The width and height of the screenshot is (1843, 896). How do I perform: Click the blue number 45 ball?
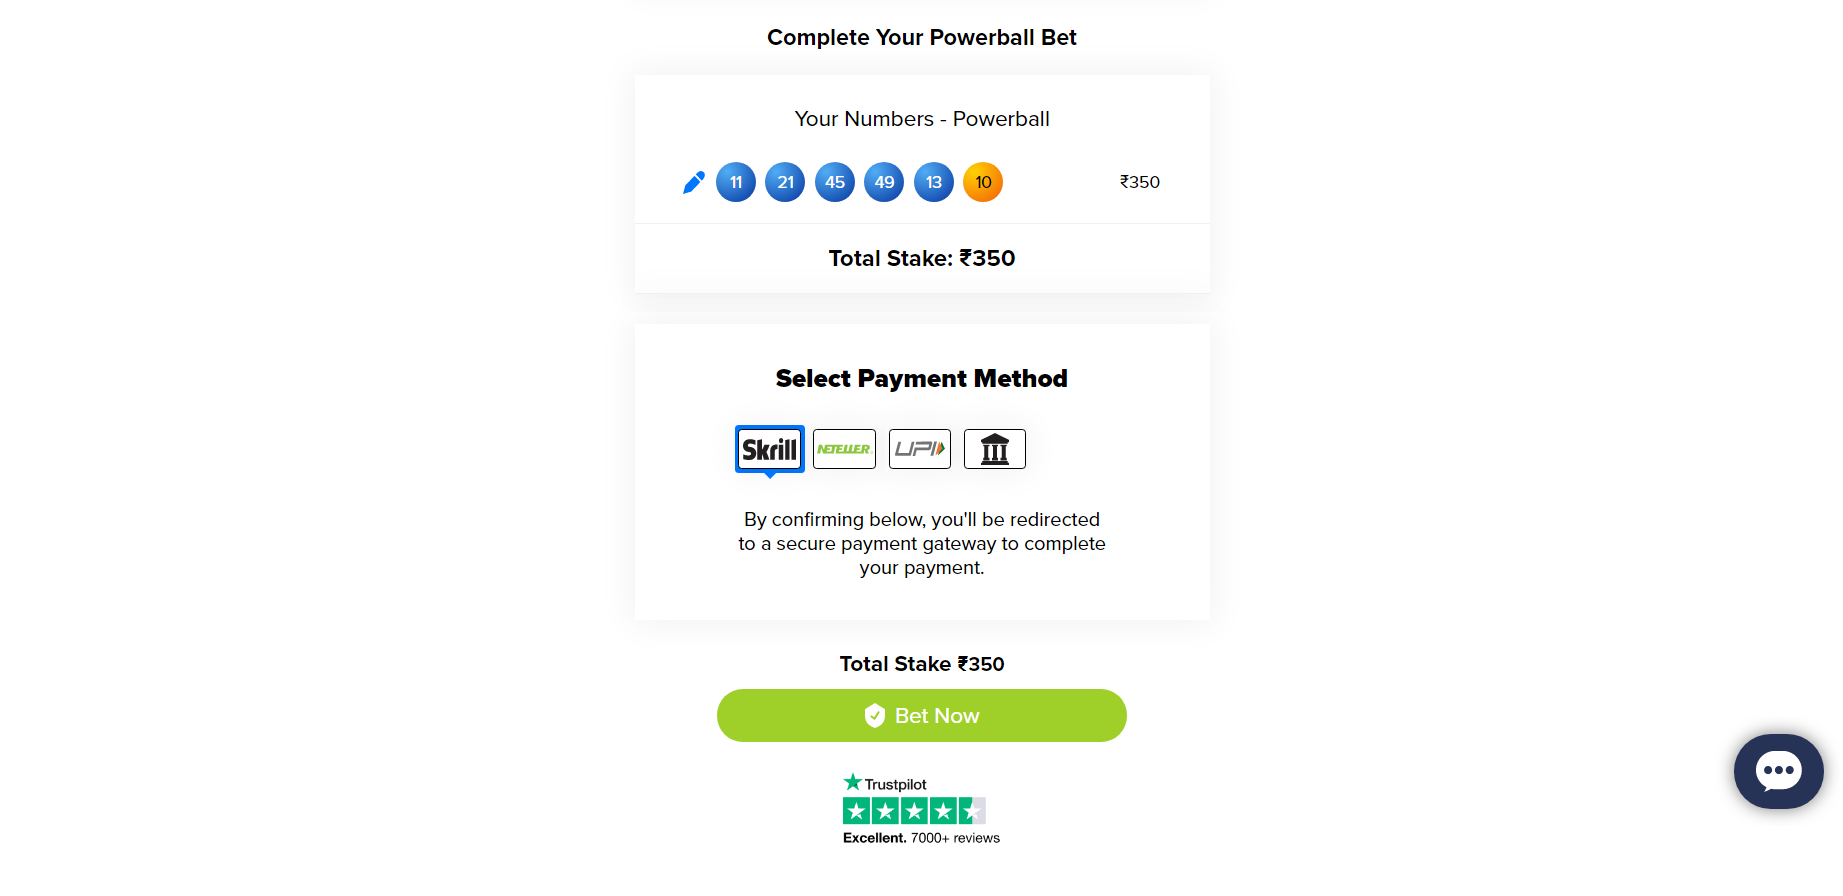[835, 182]
